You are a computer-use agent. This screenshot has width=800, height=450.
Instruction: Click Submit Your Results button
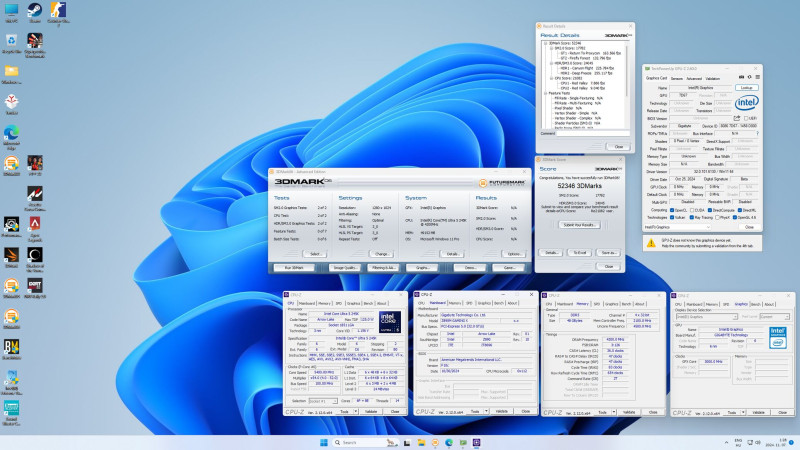point(579,224)
